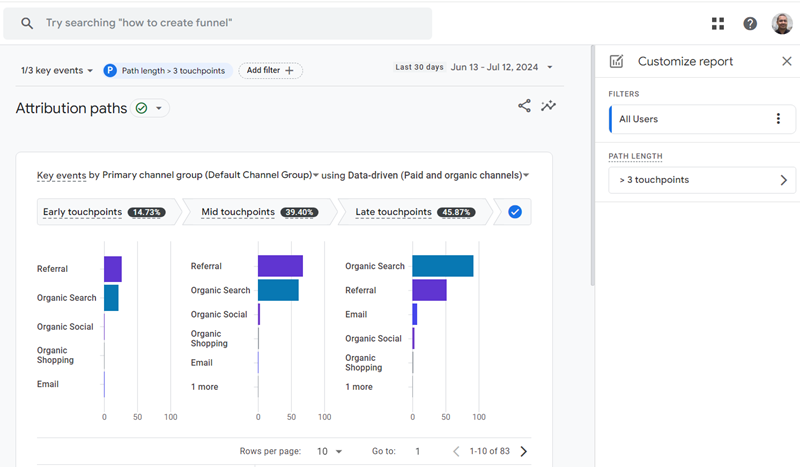
Task: Open the insights sparkline icon
Action: tap(548, 106)
